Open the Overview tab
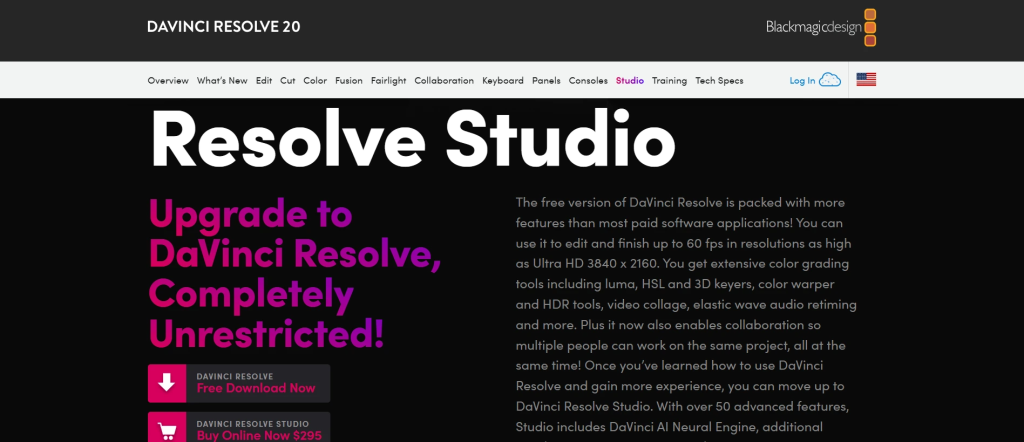This screenshot has height=442, width=1024. pos(168,80)
